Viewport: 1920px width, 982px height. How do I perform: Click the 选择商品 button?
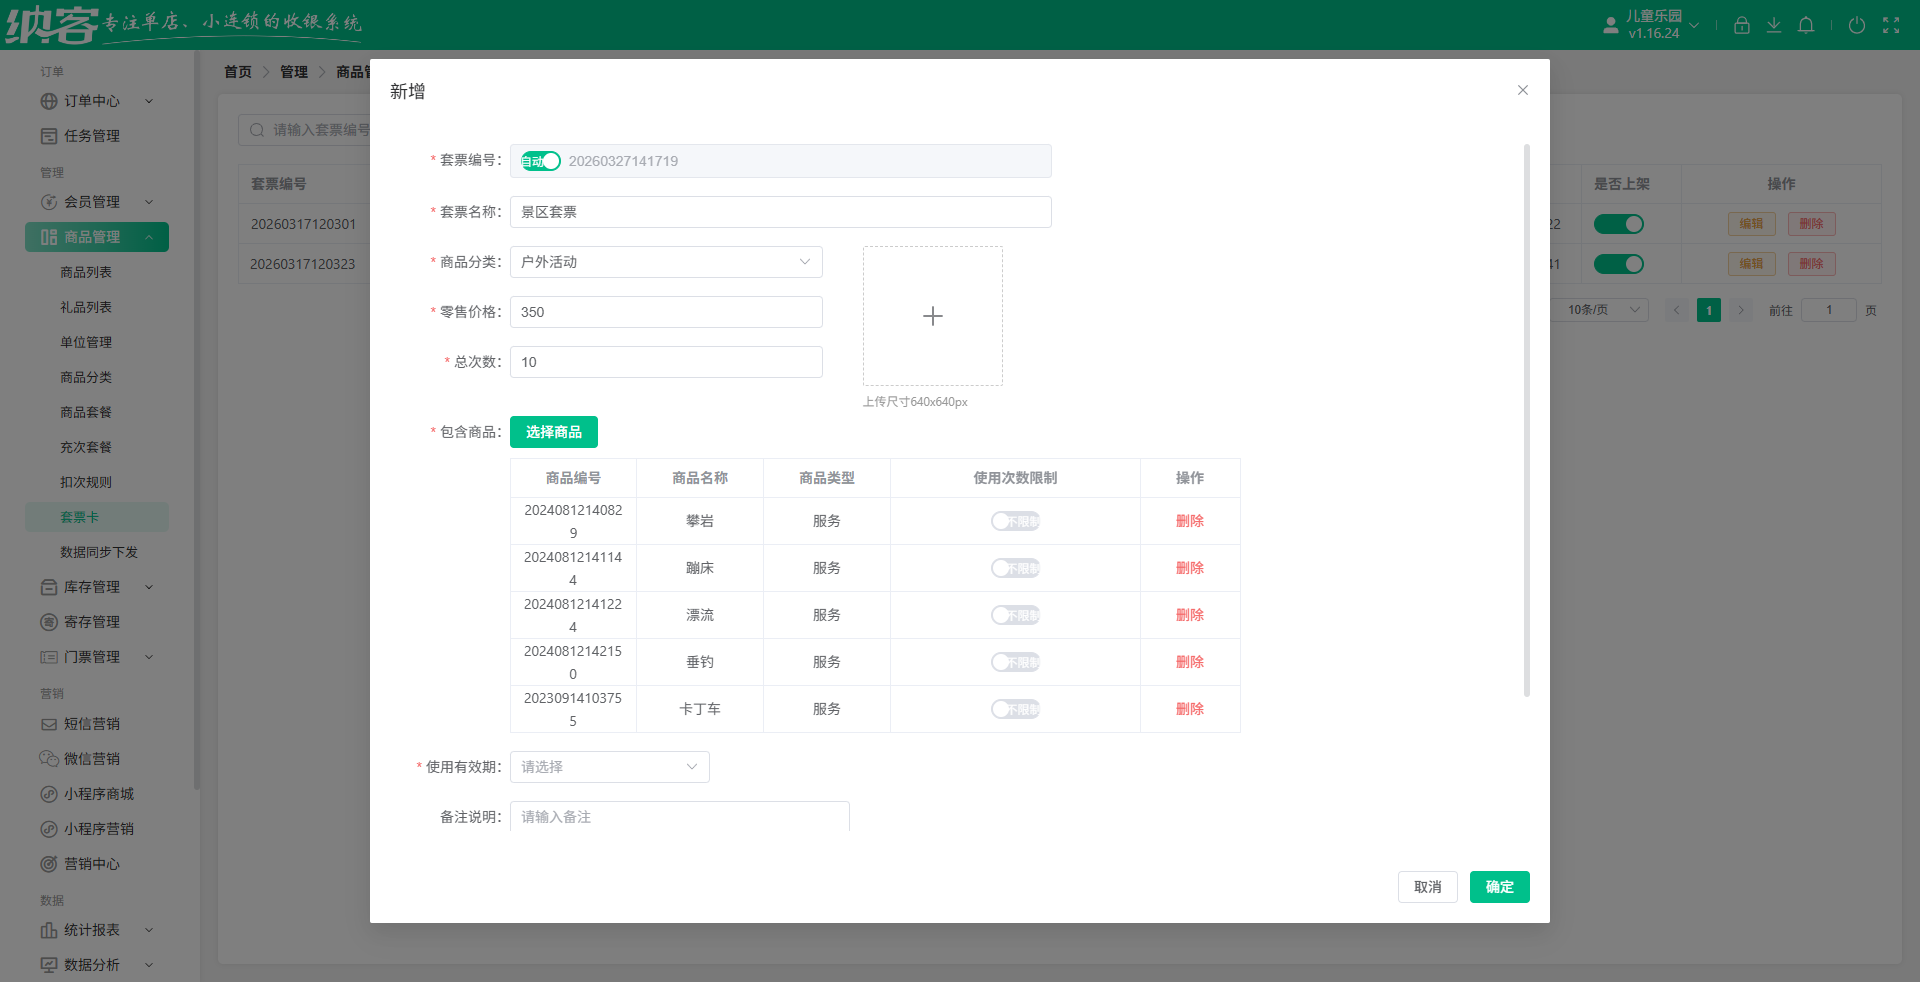pos(553,432)
